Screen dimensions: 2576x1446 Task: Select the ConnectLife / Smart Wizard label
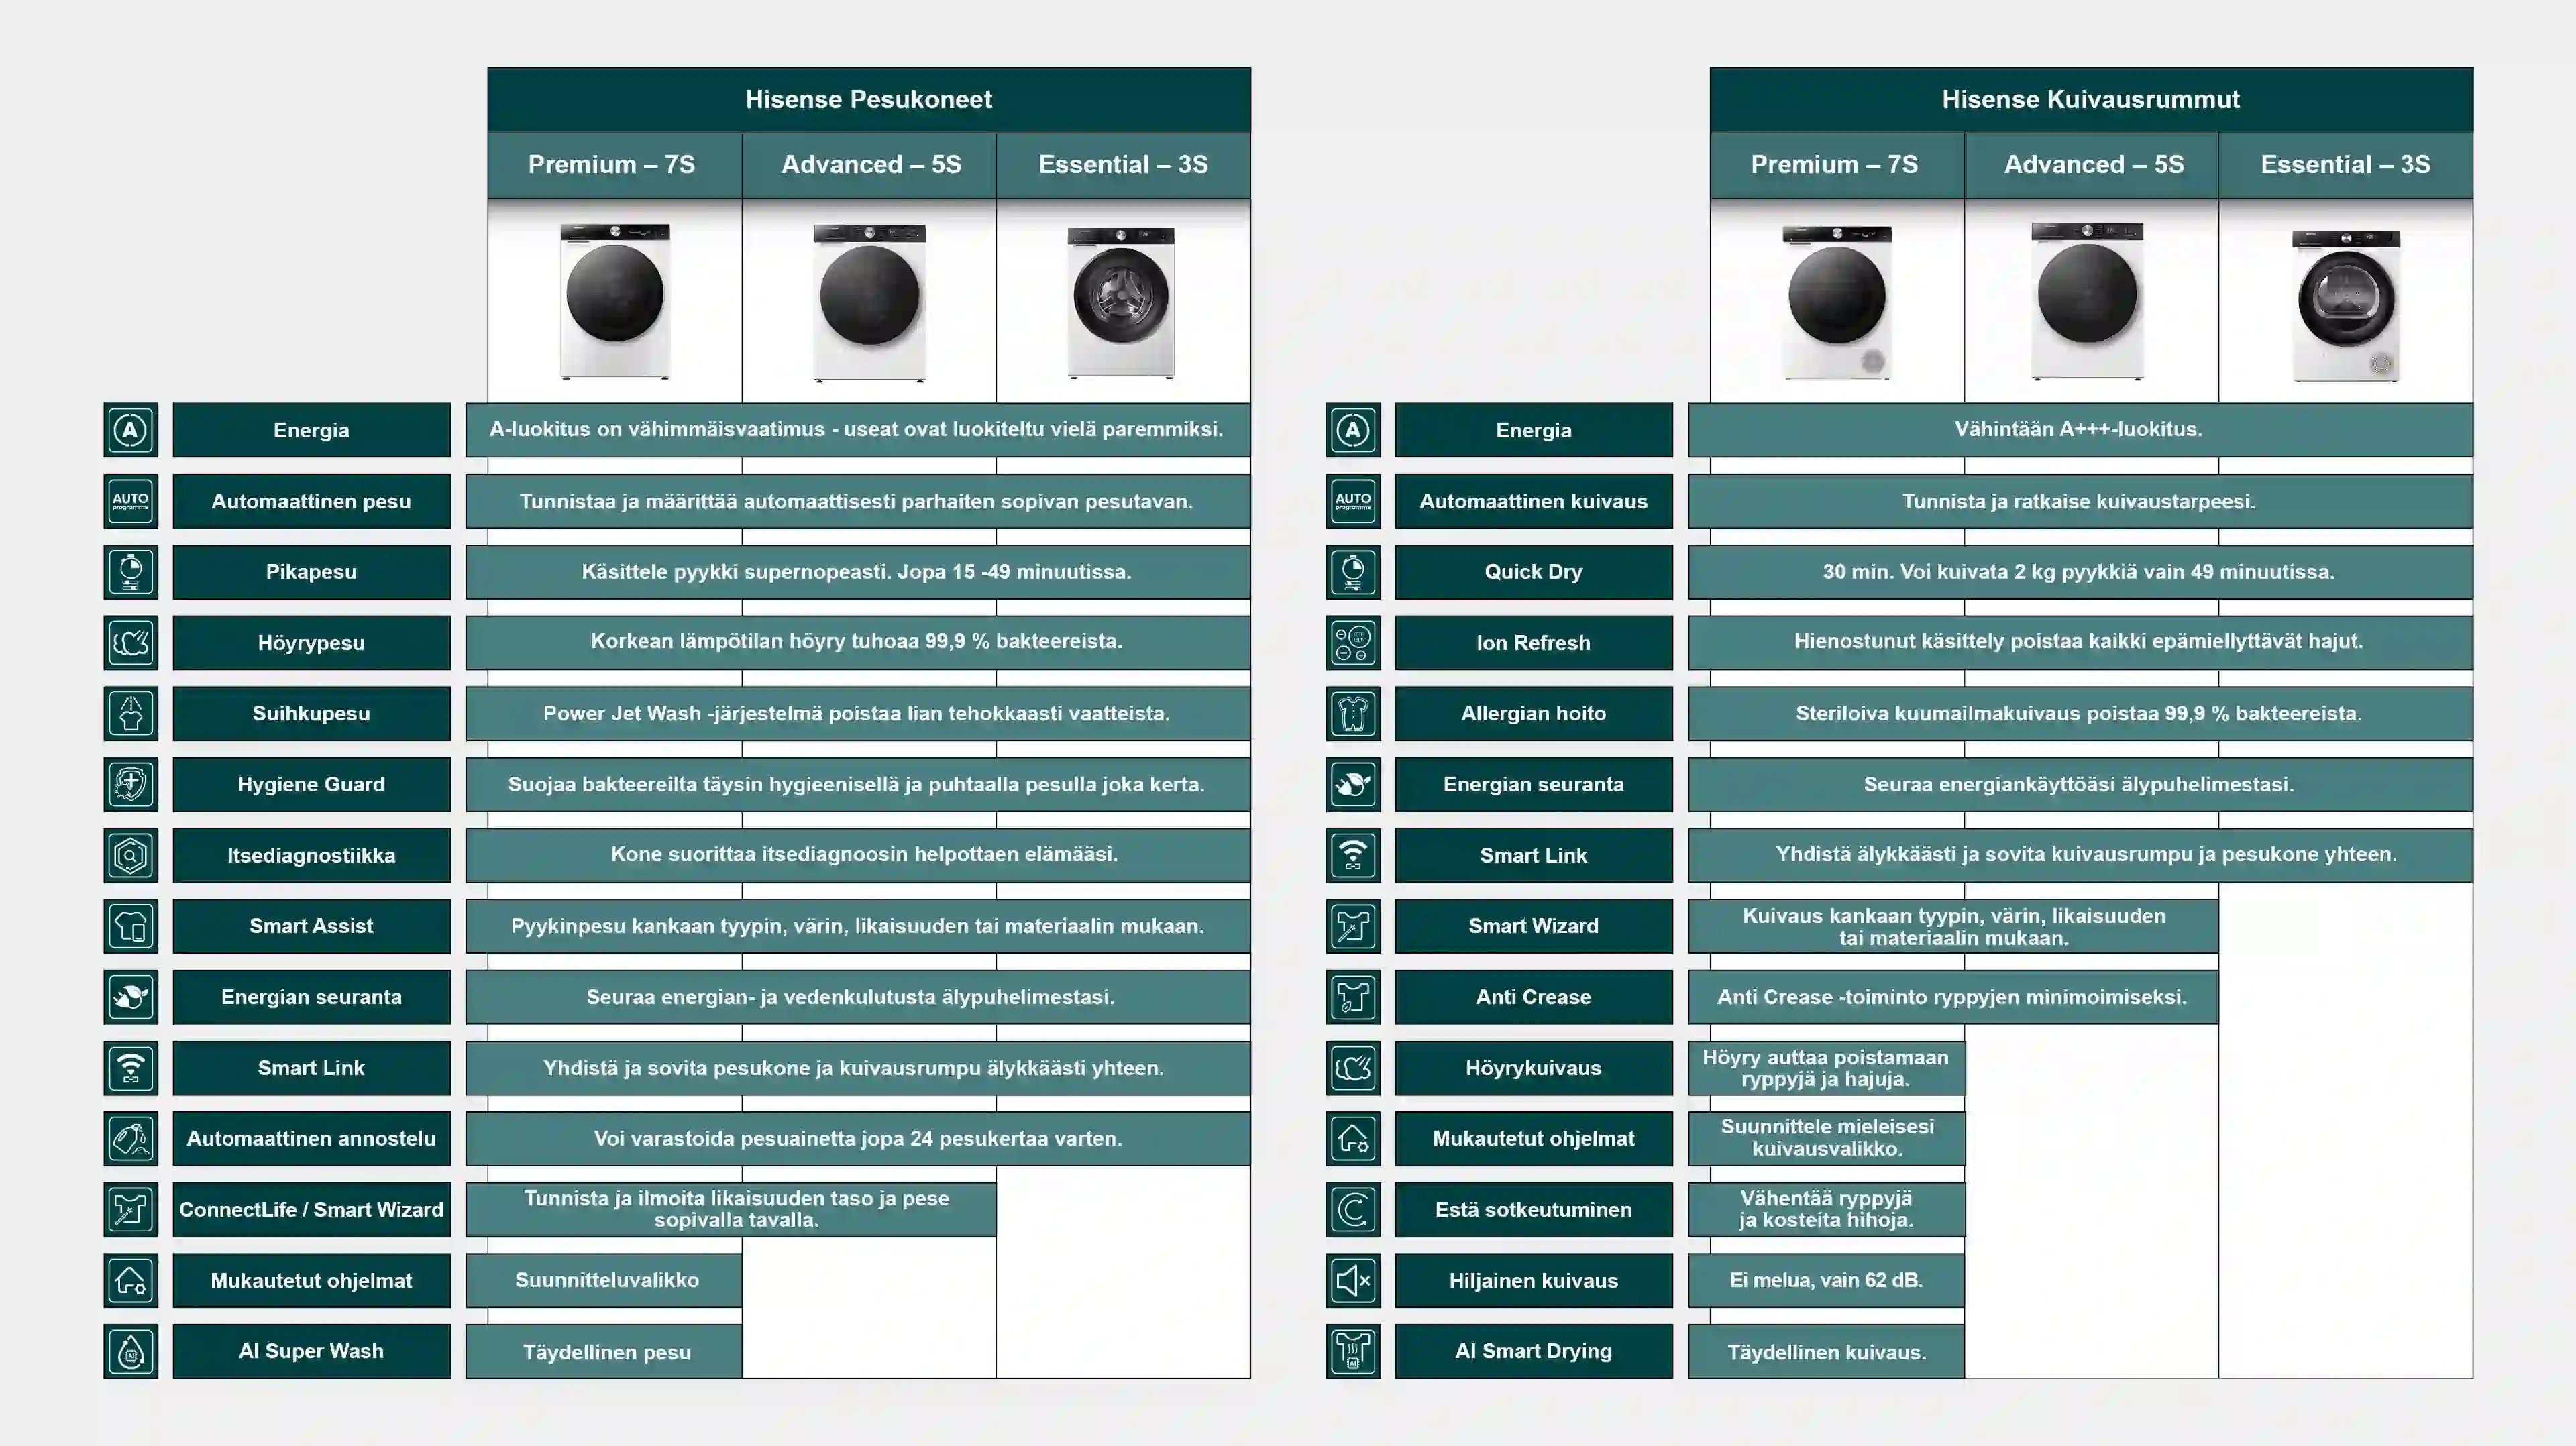(x=311, y=1209)
